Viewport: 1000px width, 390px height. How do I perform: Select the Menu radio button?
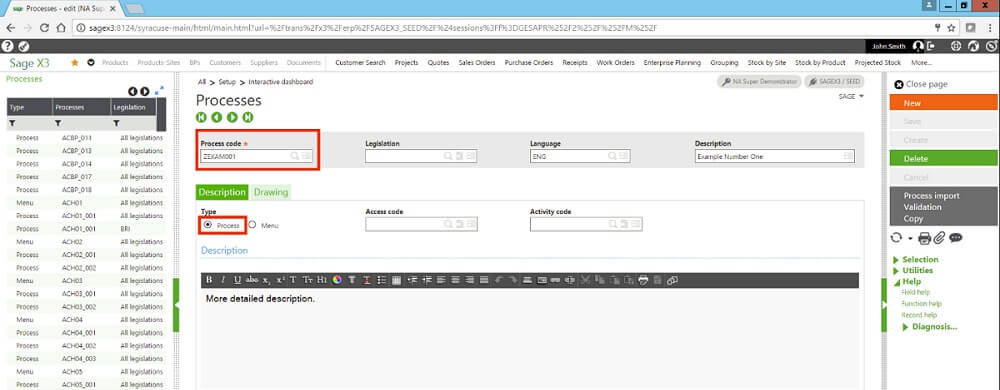(x=253, y=225)
